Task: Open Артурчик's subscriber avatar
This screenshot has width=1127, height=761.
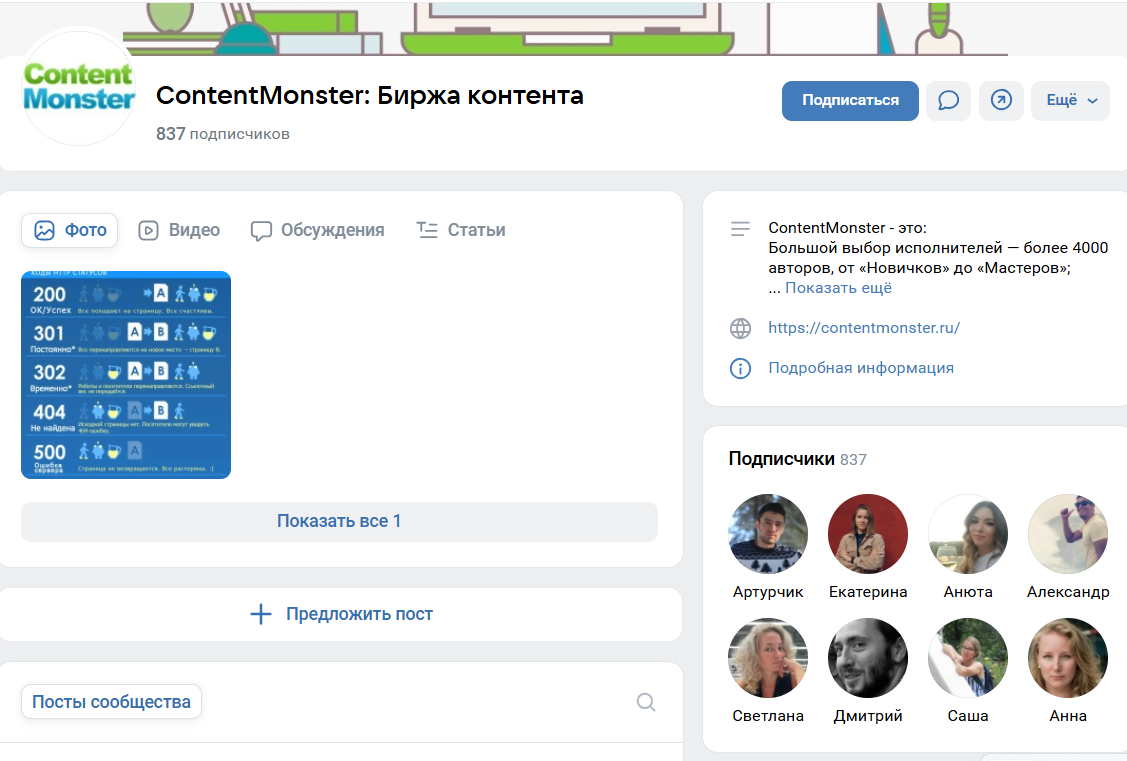Action: pyautogui.click(x=768, y=534)
